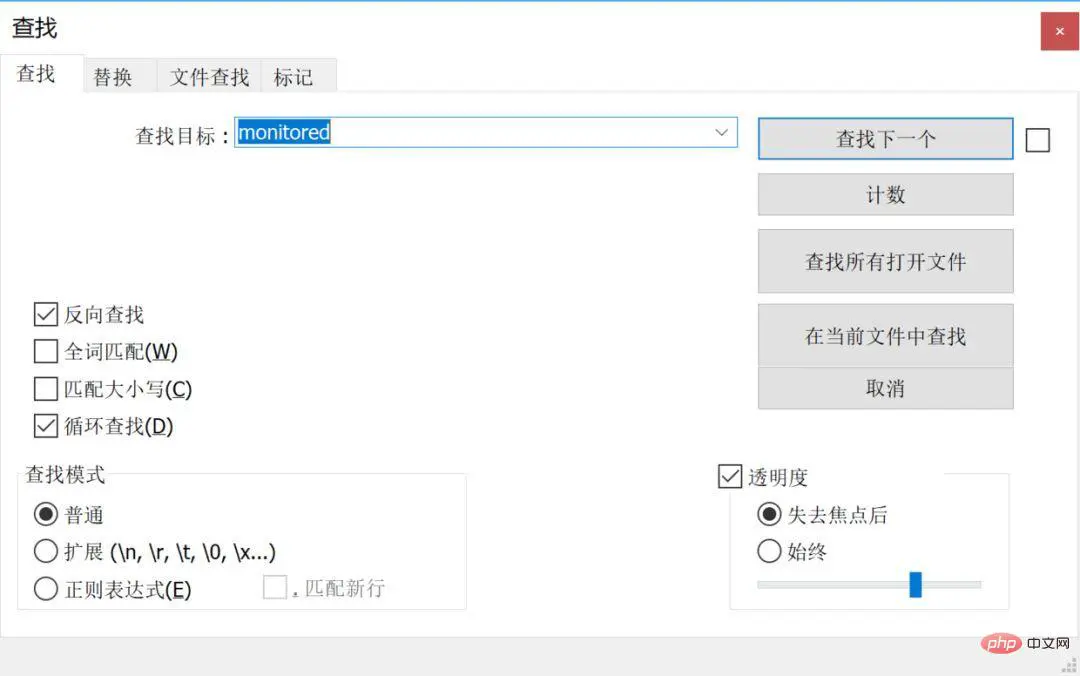Screen dimensions: 1080x676
Task: Select the 正则表达式 radio button
Action: coord(46,589)
